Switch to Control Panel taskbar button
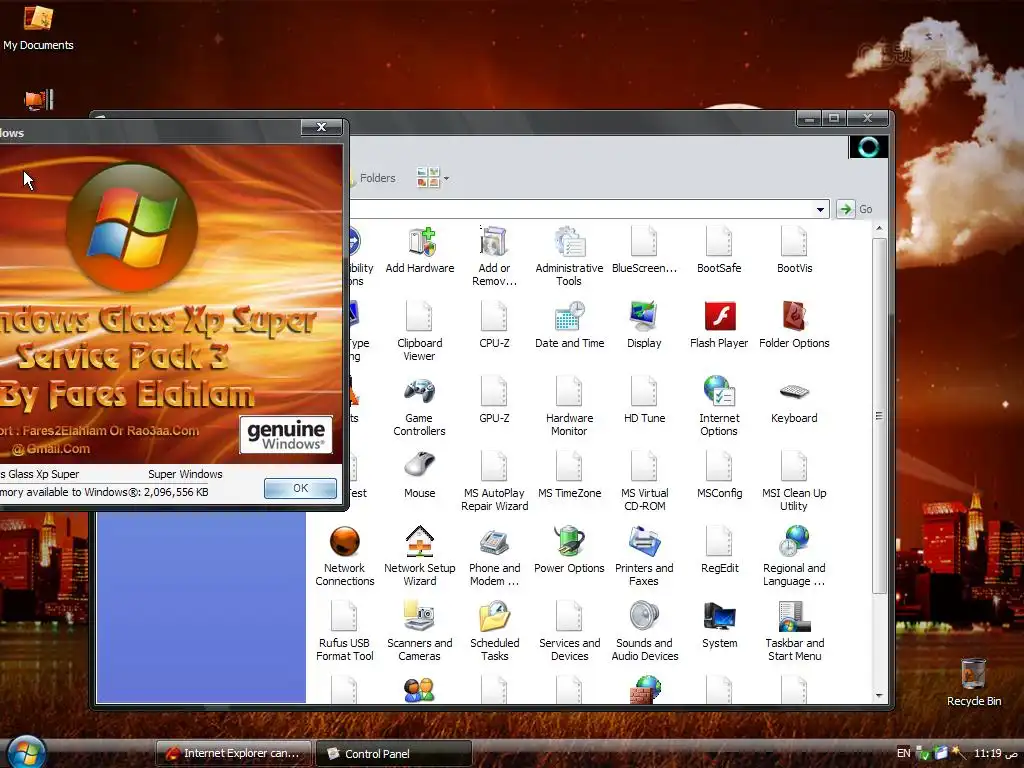 click(394, 753)
